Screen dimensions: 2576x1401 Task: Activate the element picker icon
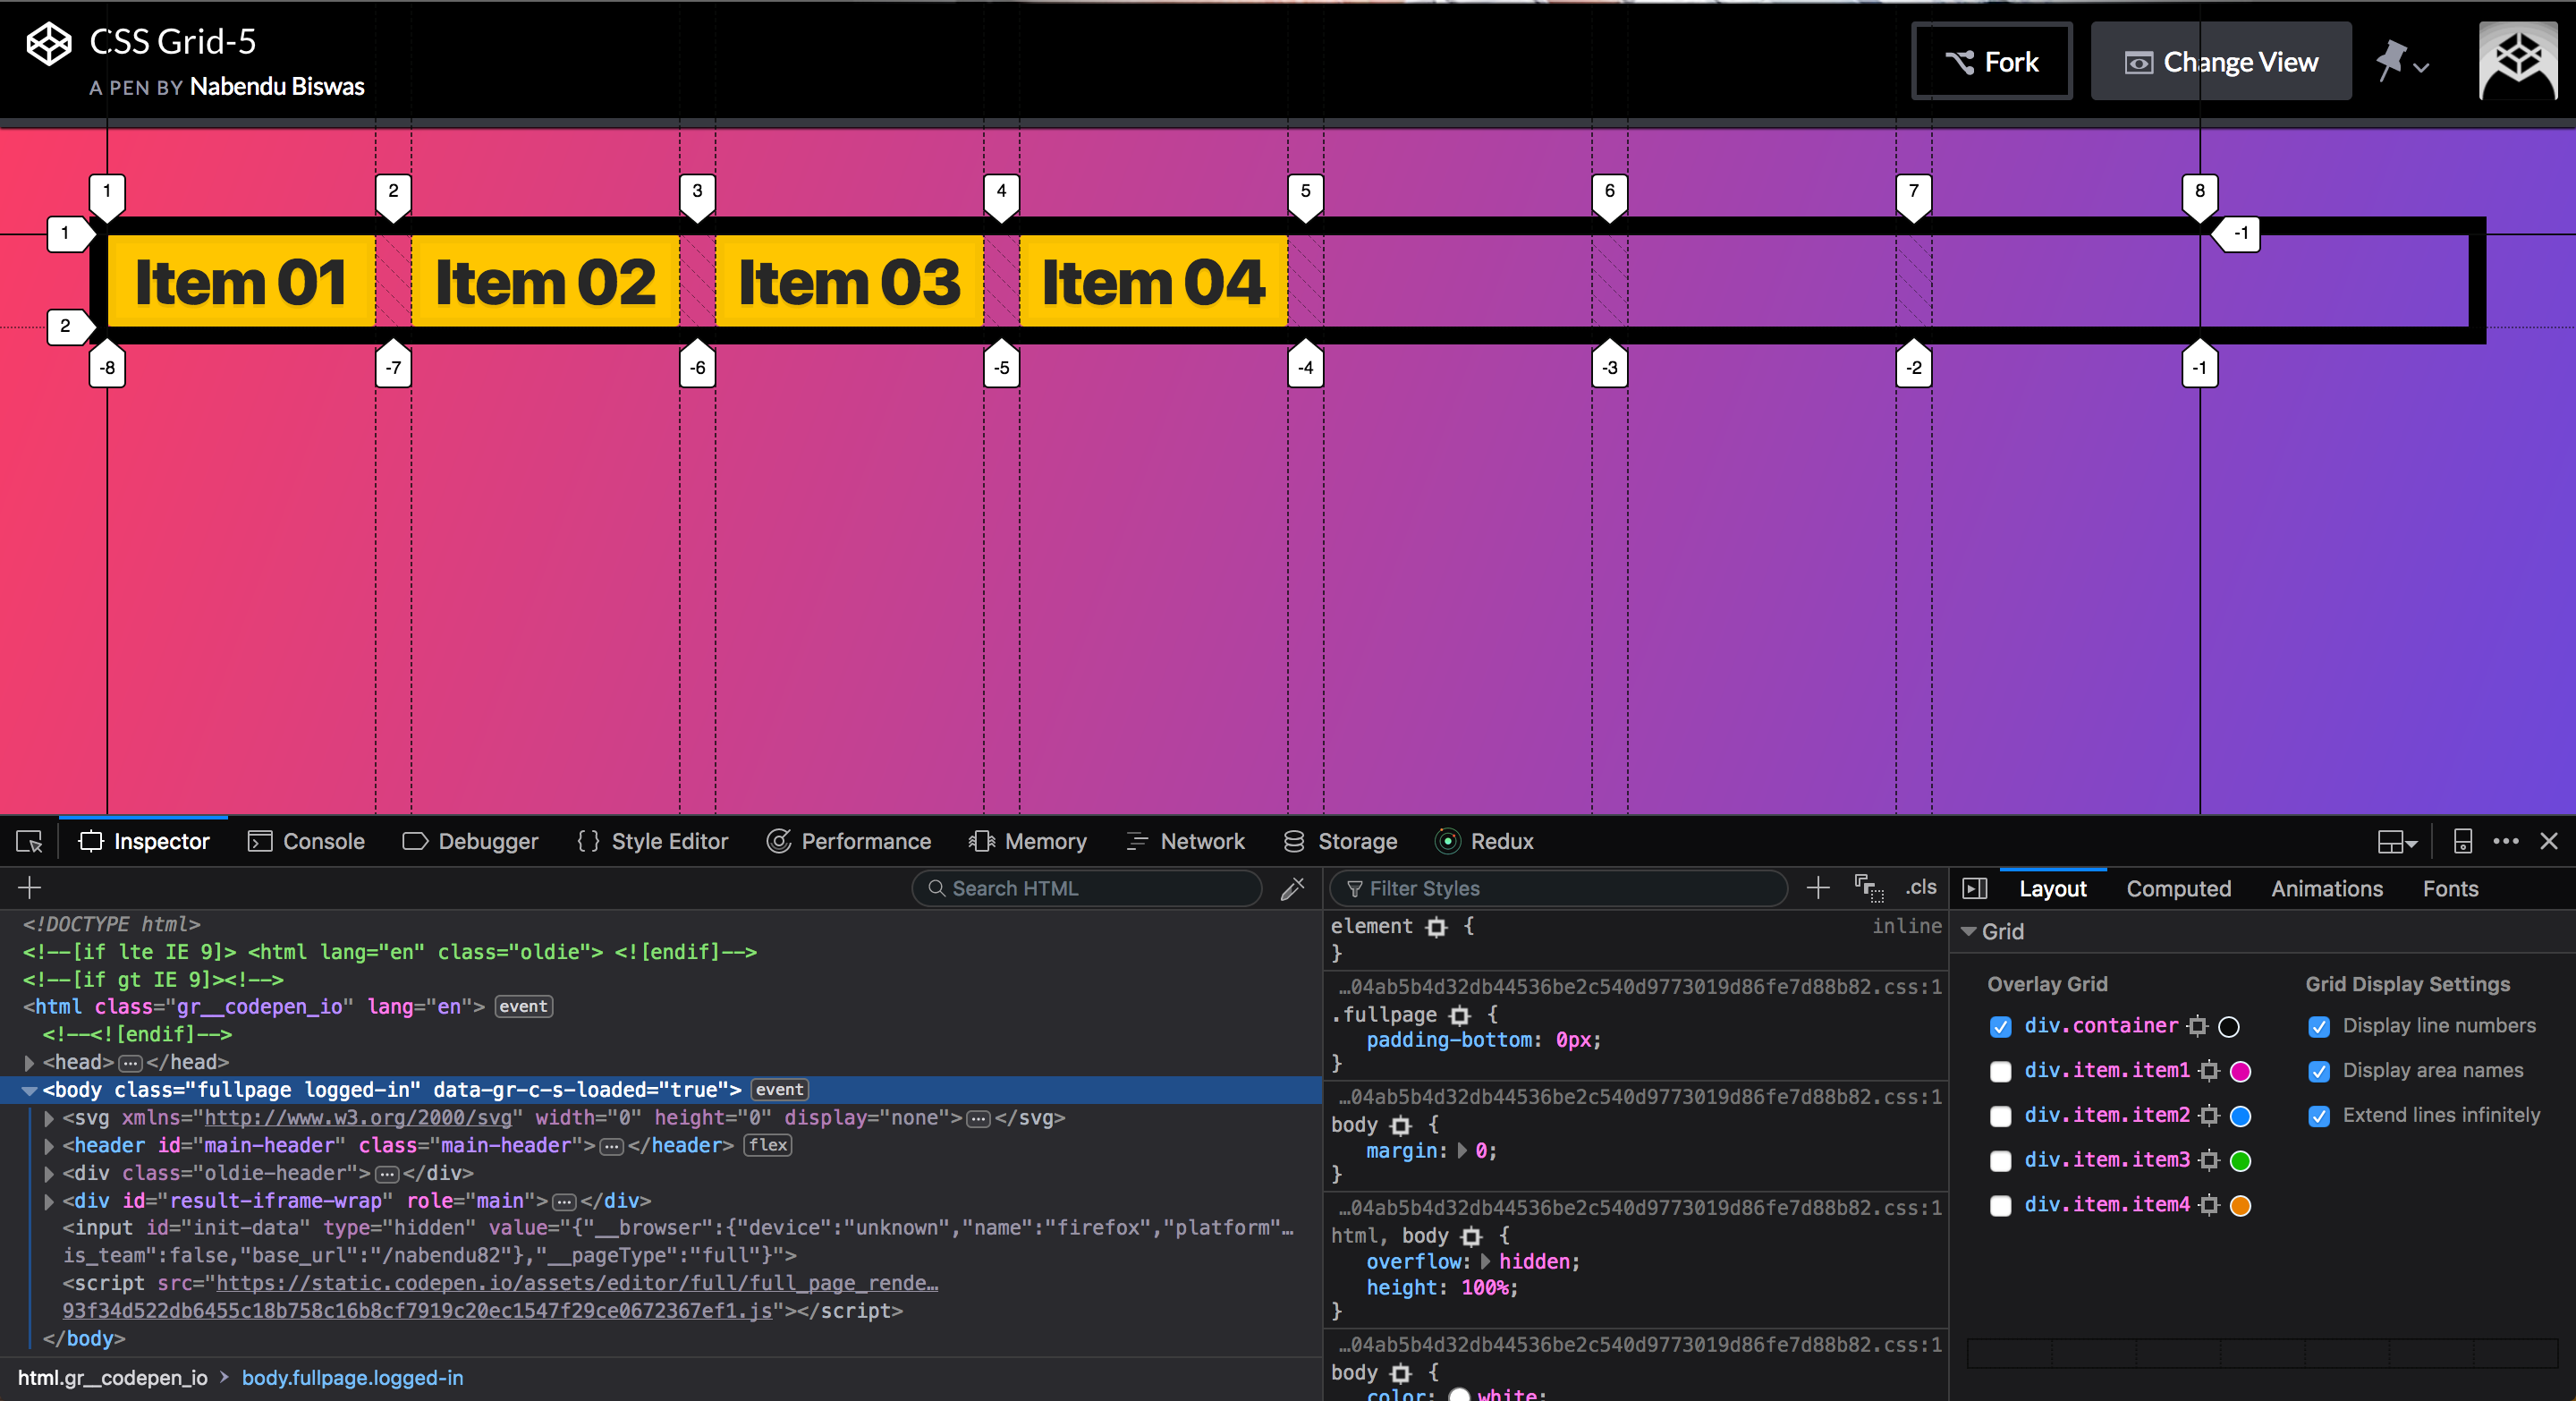point(29,842)
